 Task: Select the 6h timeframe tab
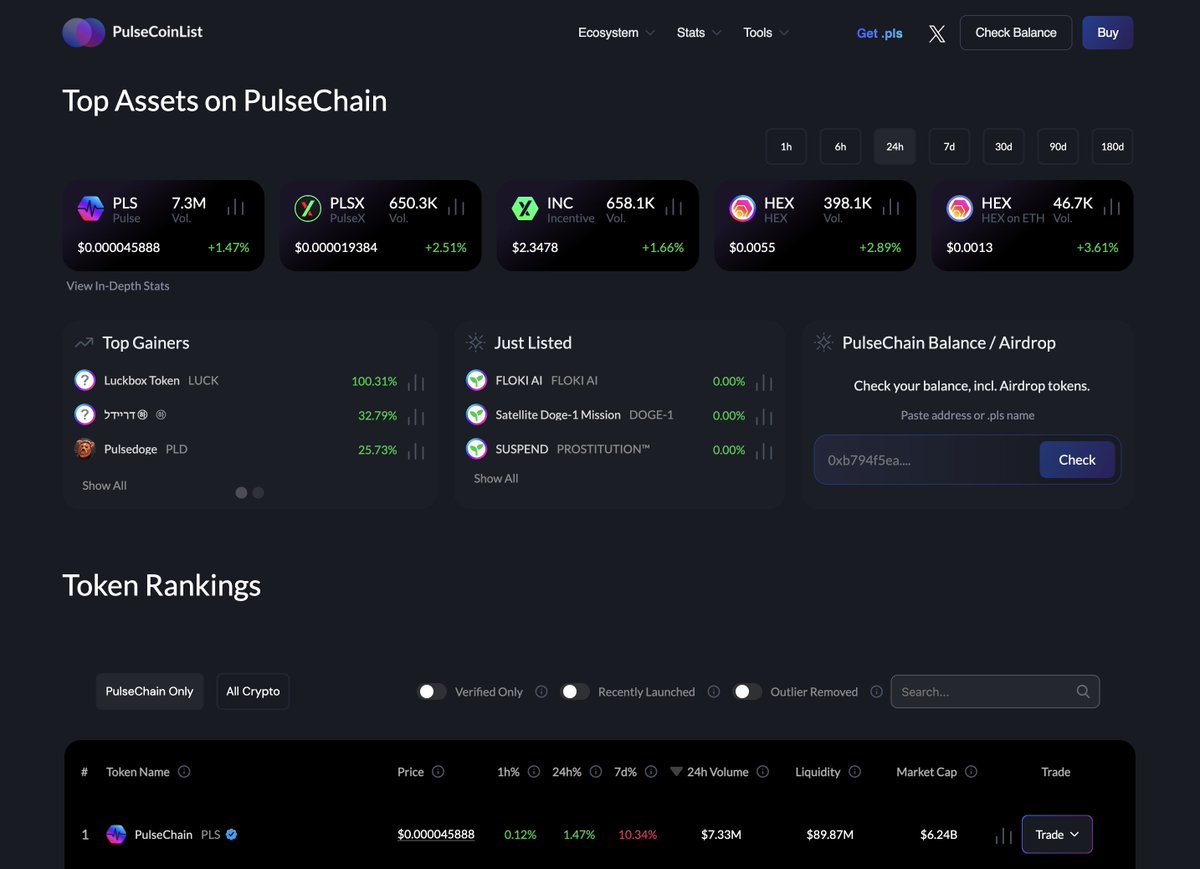coord(841,147)
